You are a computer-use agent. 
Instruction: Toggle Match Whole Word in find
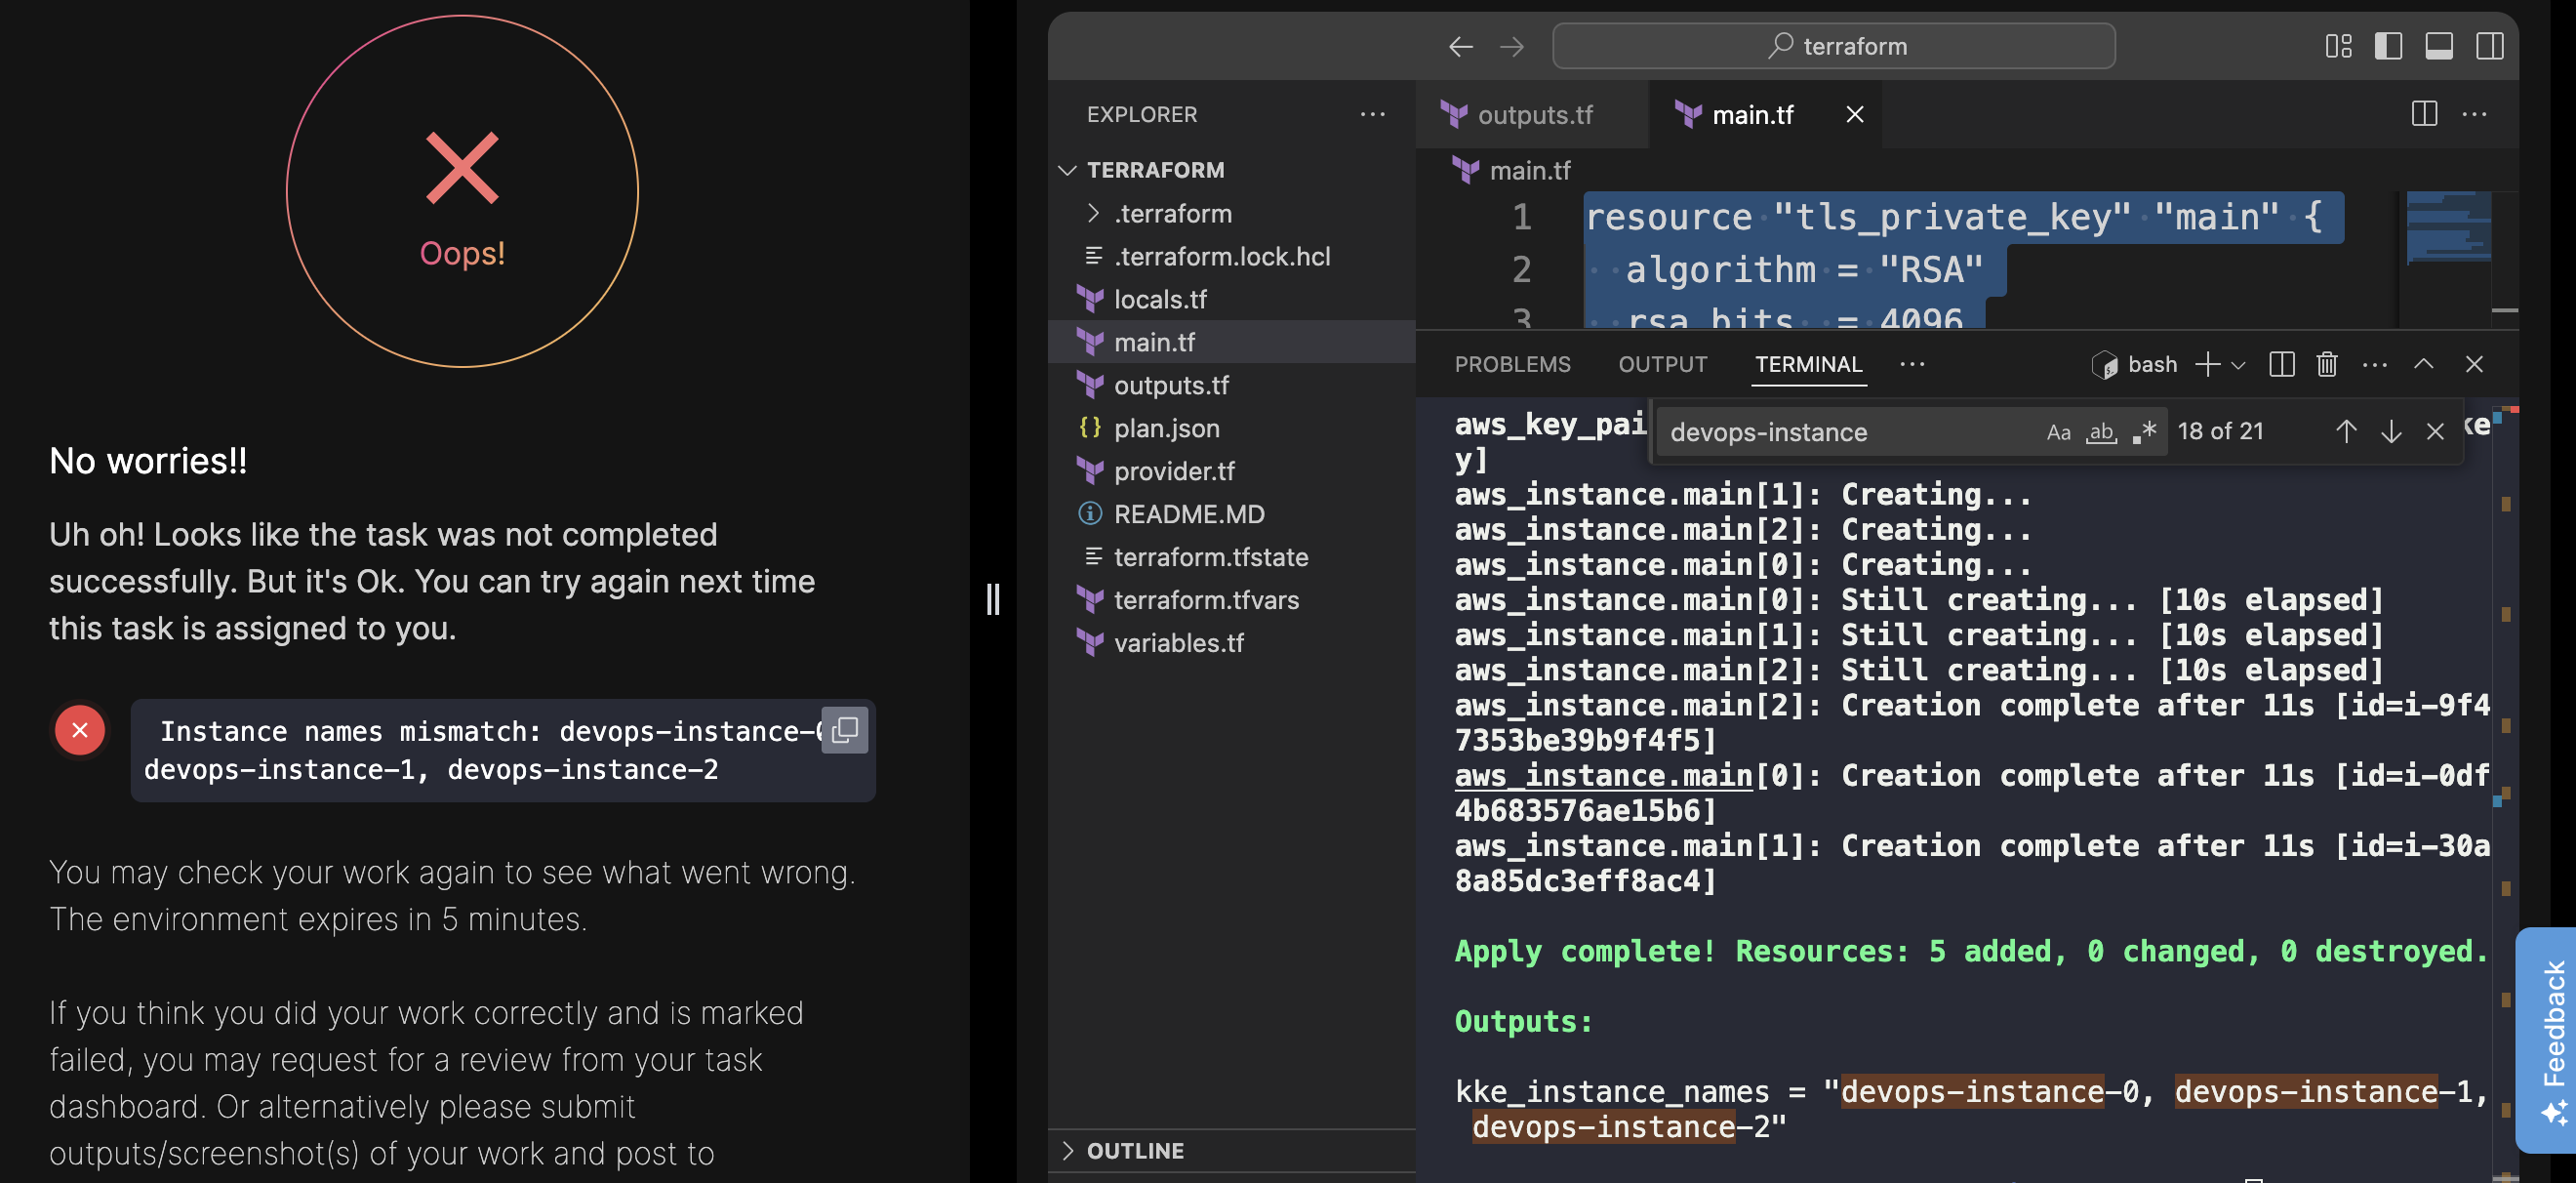[x=2101, y=432]
